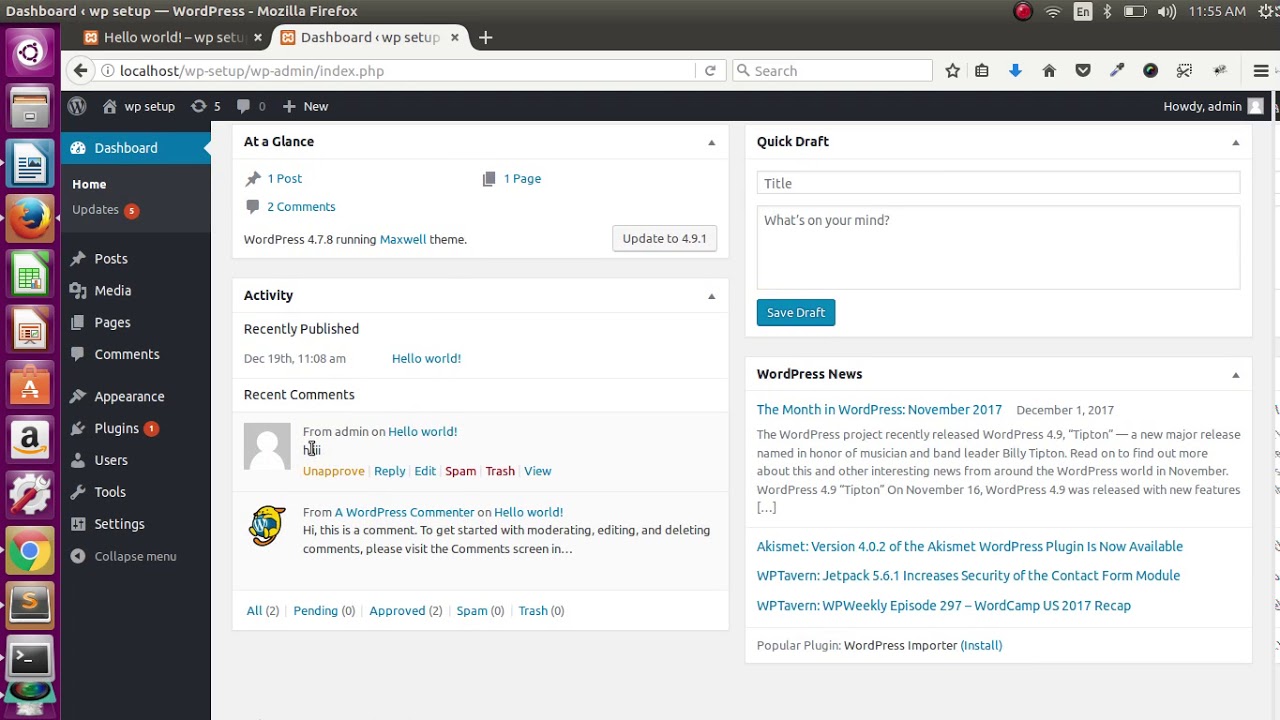
Task: Launch Firefox from Ubuntu launcher
Action: coord(30,217)
